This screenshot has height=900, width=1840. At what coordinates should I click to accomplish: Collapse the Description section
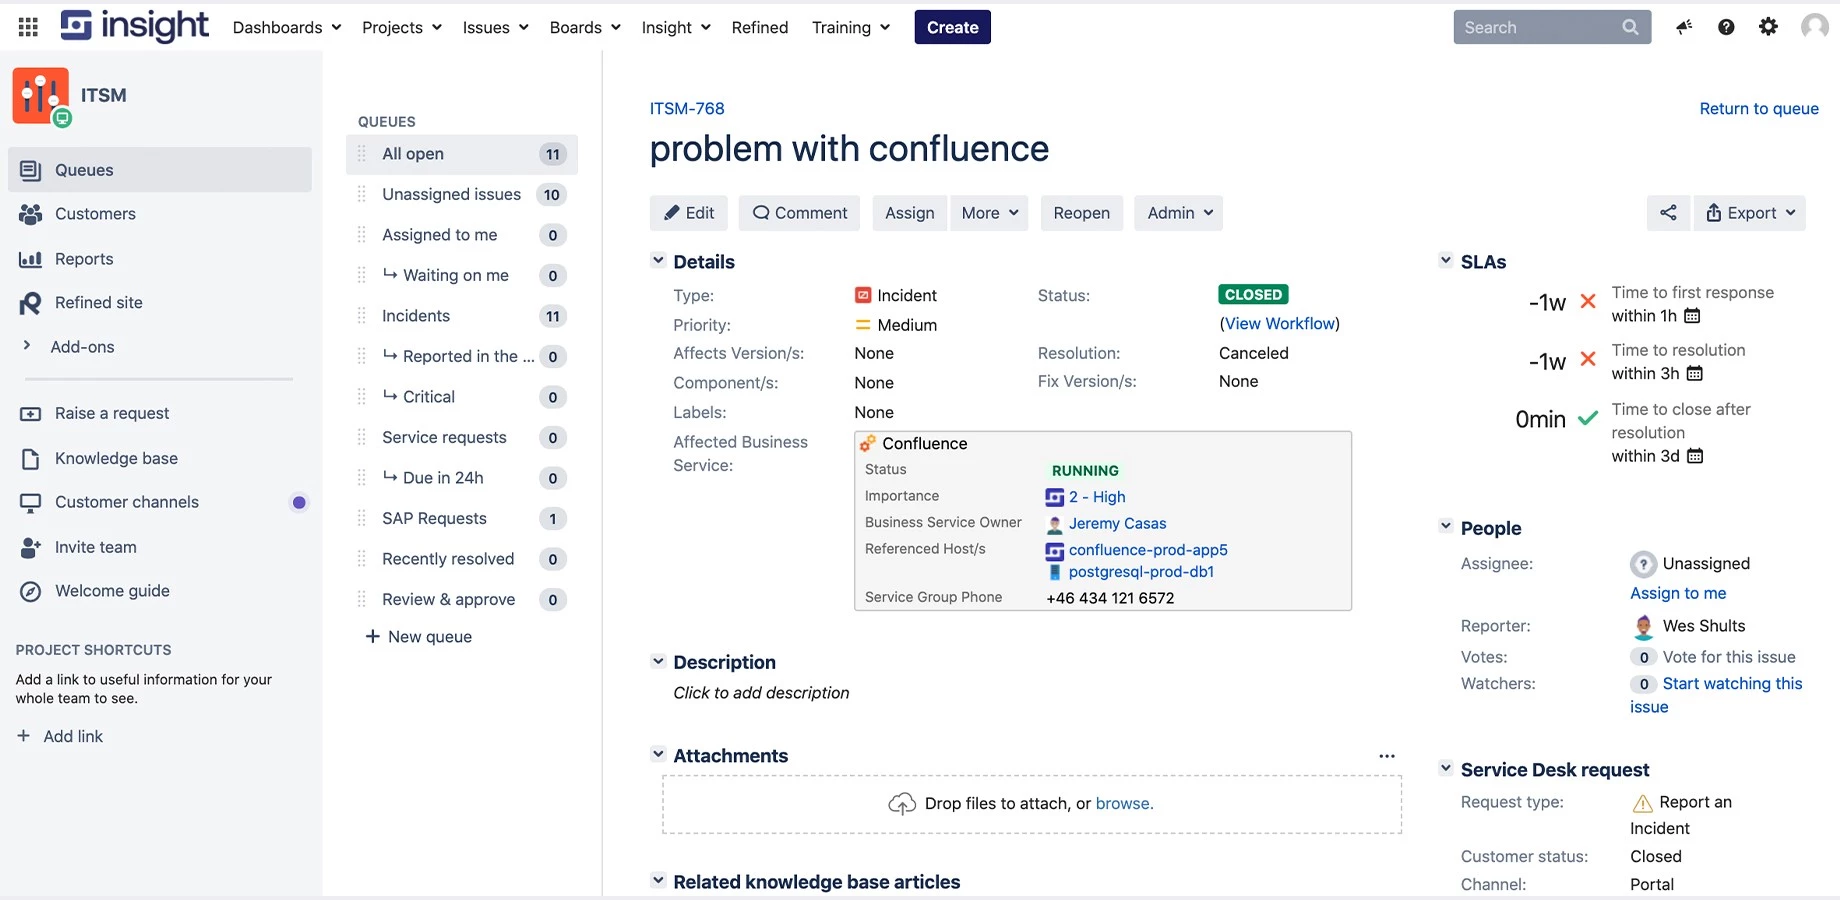click(658, 662)
